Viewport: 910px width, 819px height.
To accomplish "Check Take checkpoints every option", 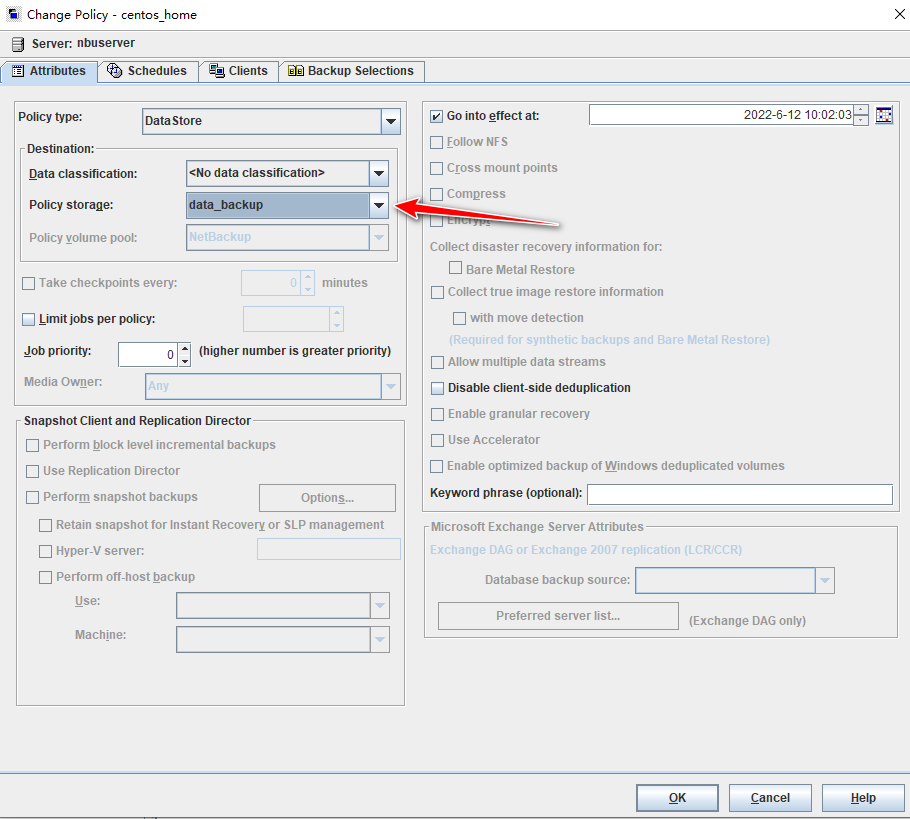I will (28, 283).
